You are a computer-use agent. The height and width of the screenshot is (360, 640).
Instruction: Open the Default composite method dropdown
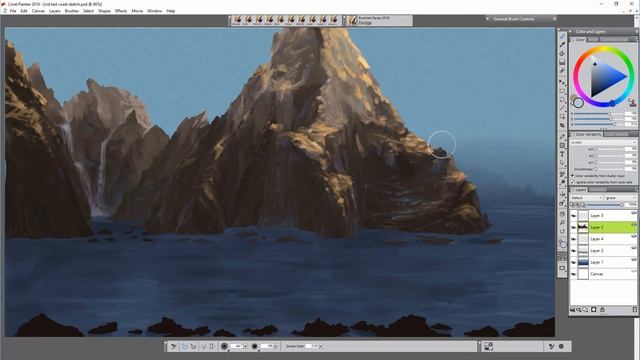coord(587,198)
